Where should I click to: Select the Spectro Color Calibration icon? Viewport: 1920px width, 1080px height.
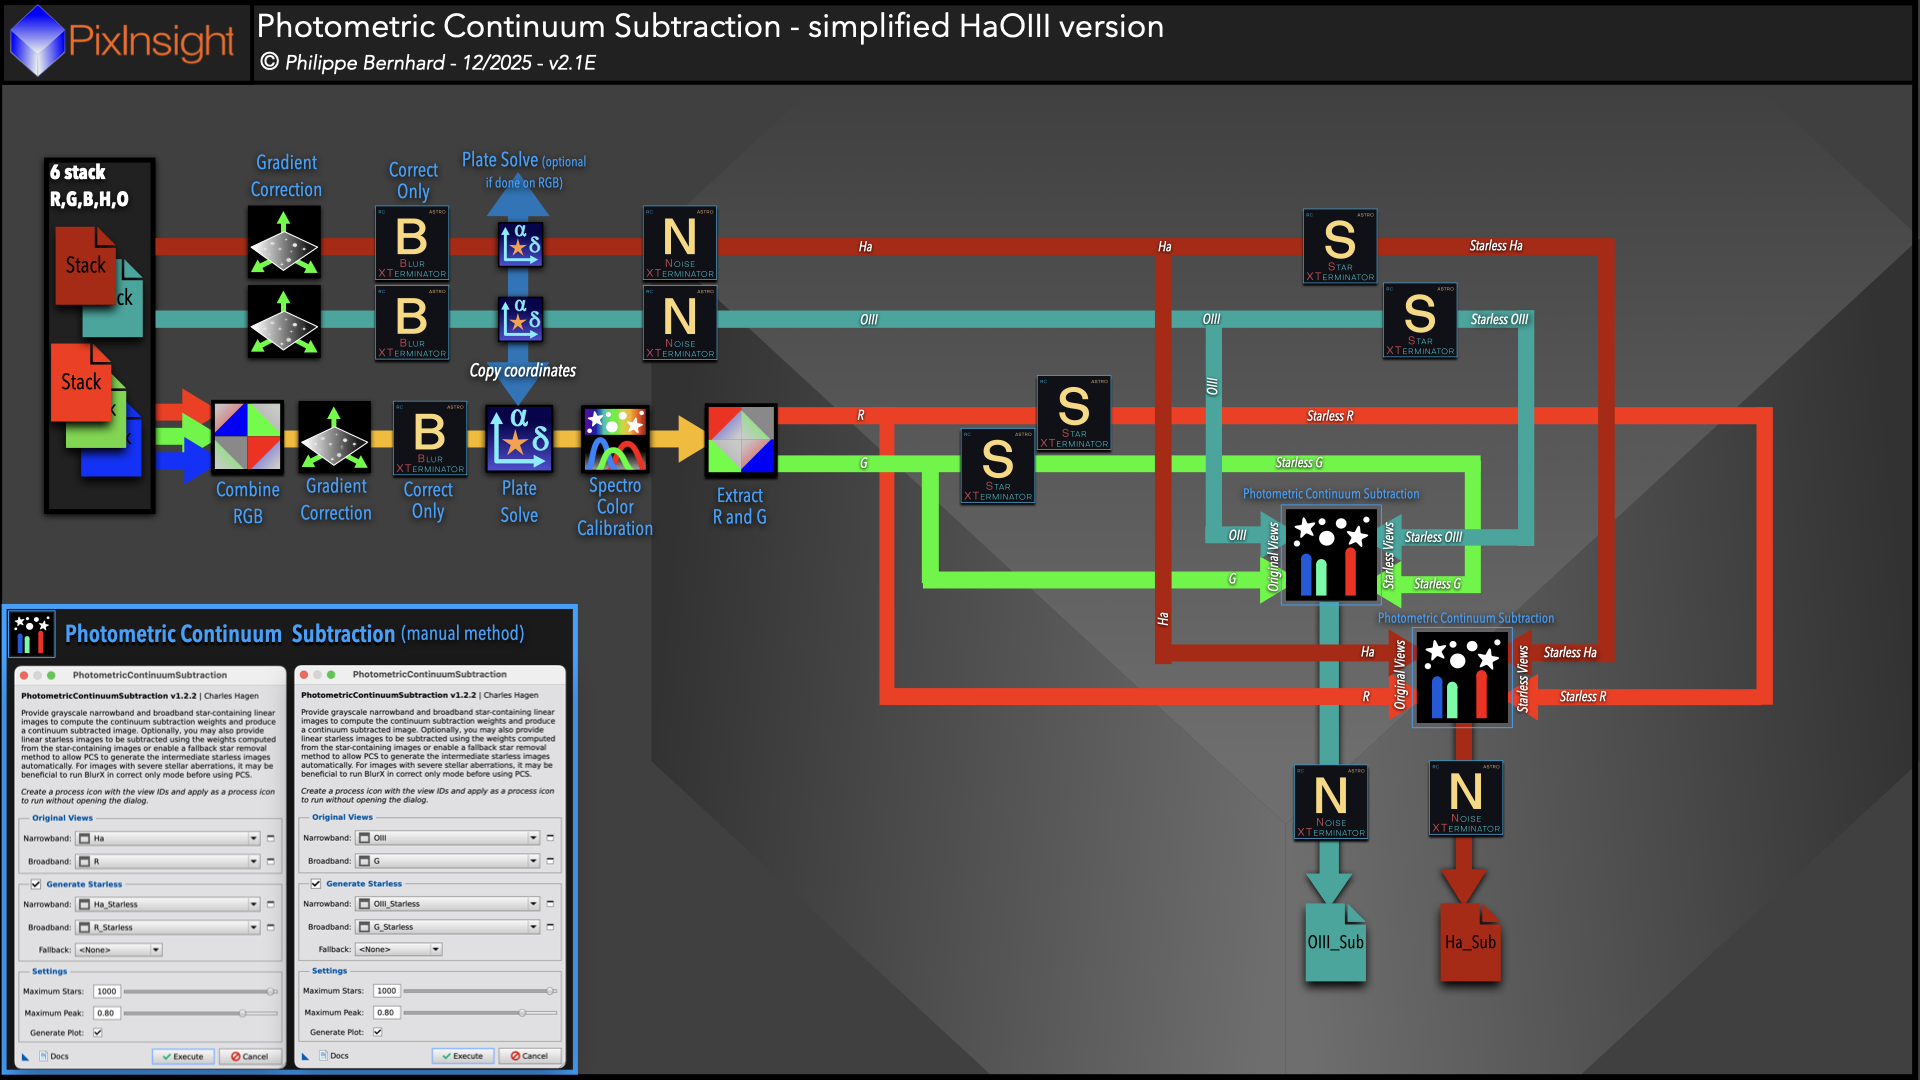point(615,439)
